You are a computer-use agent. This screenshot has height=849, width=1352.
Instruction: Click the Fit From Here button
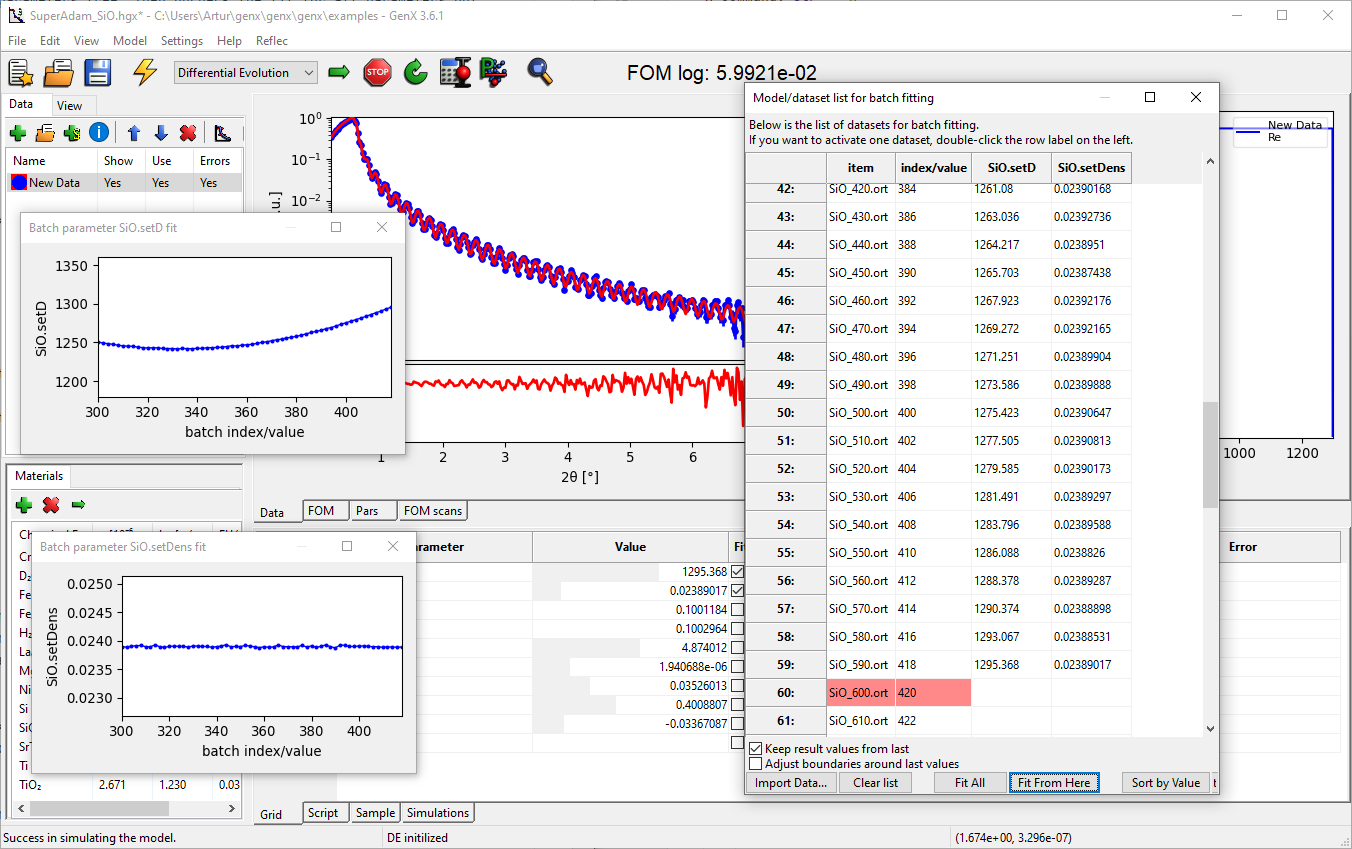1054,783
